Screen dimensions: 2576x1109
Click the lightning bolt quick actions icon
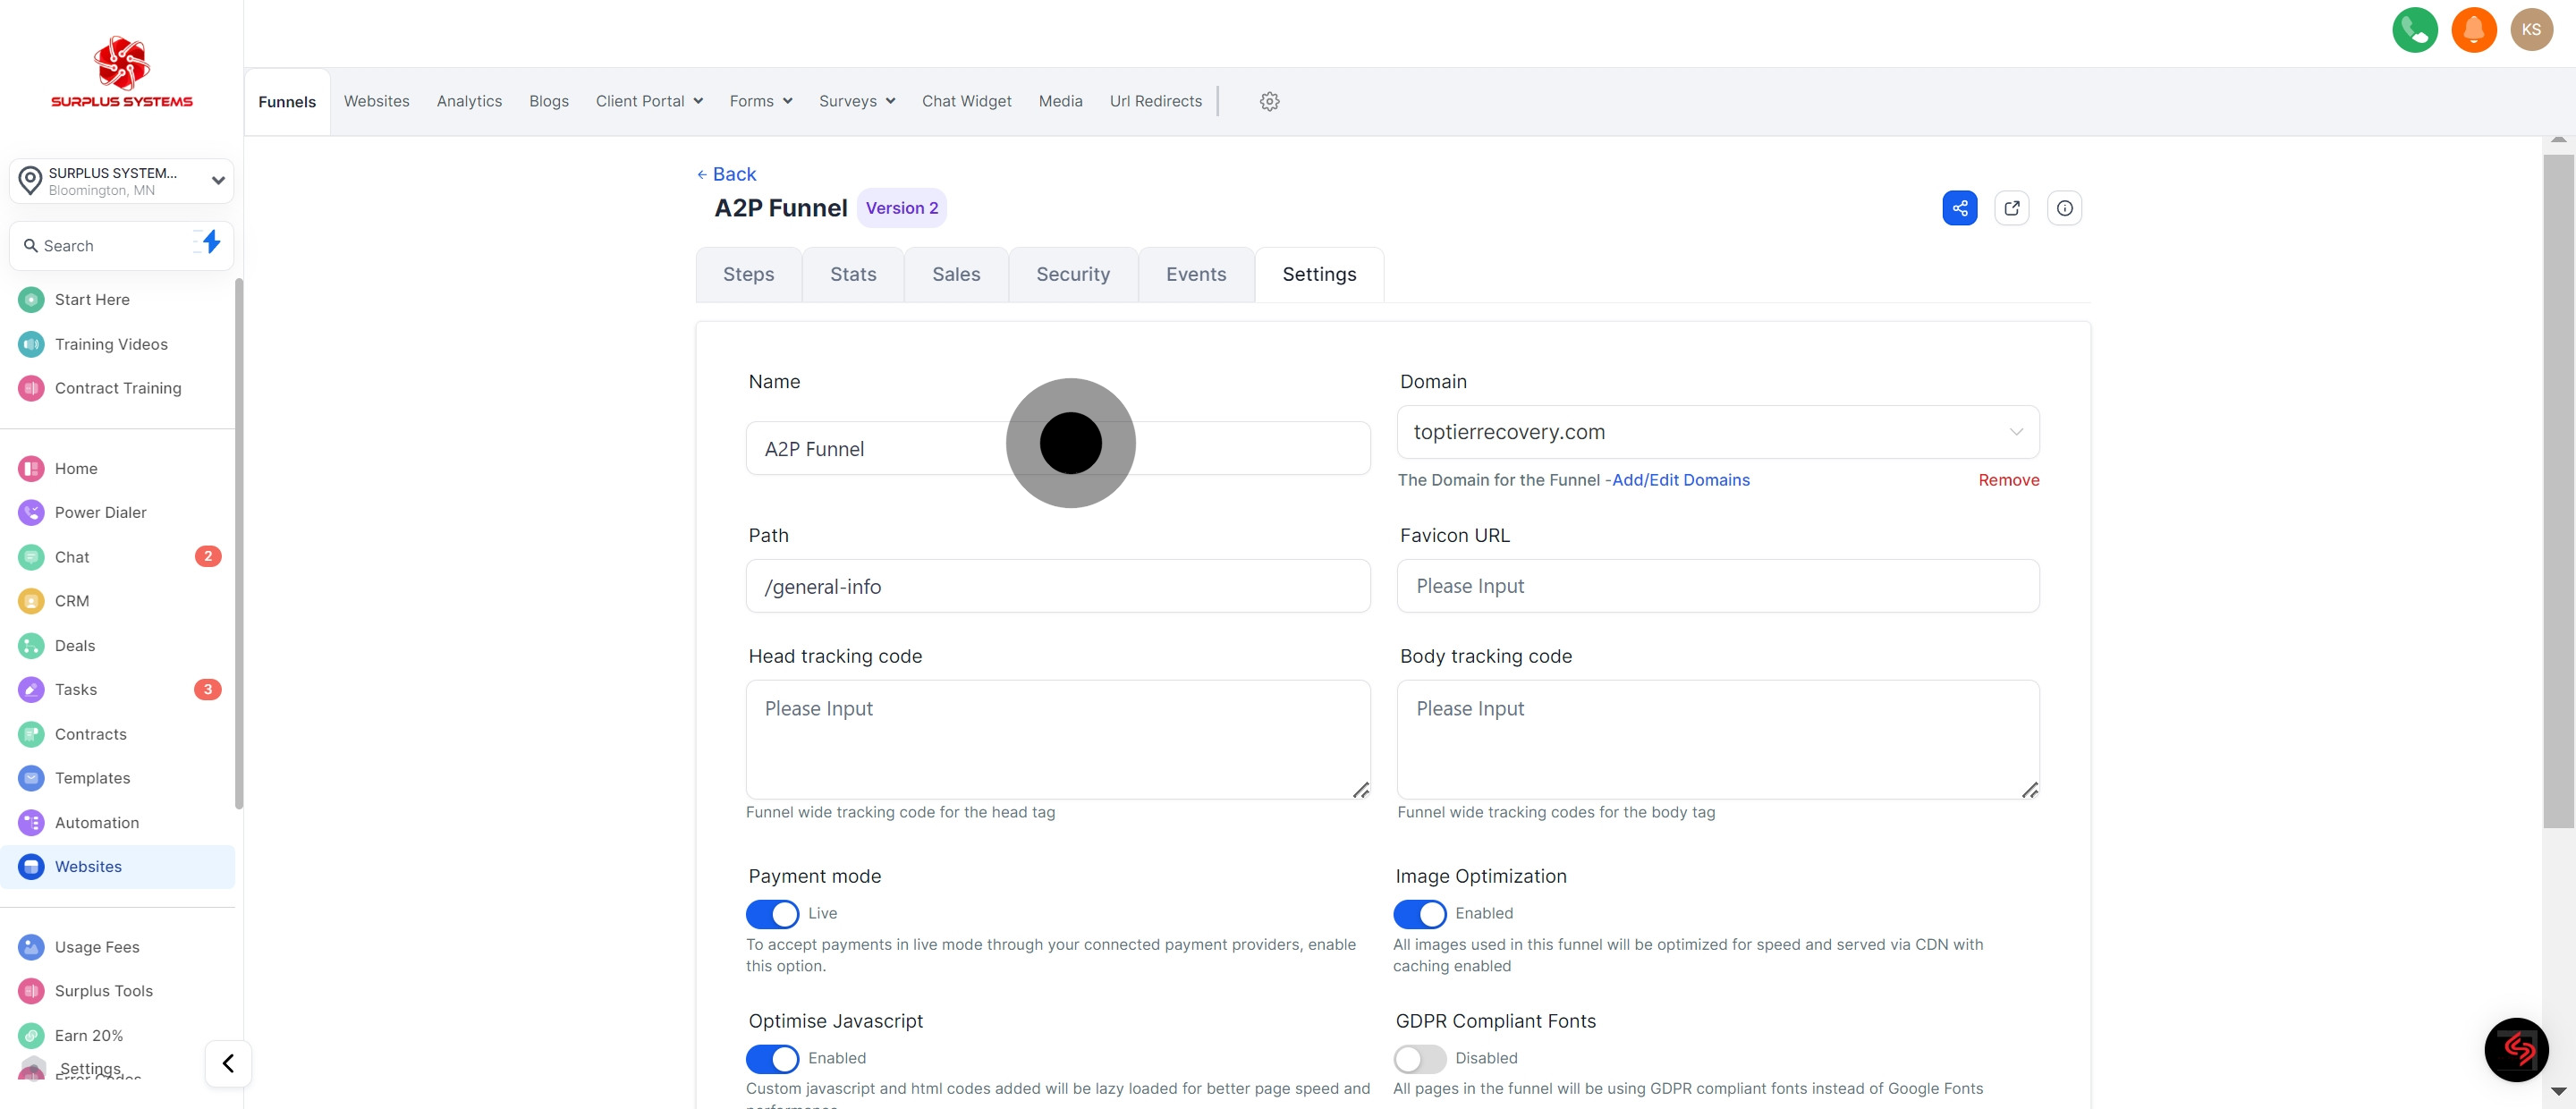(x=210, y=242)
